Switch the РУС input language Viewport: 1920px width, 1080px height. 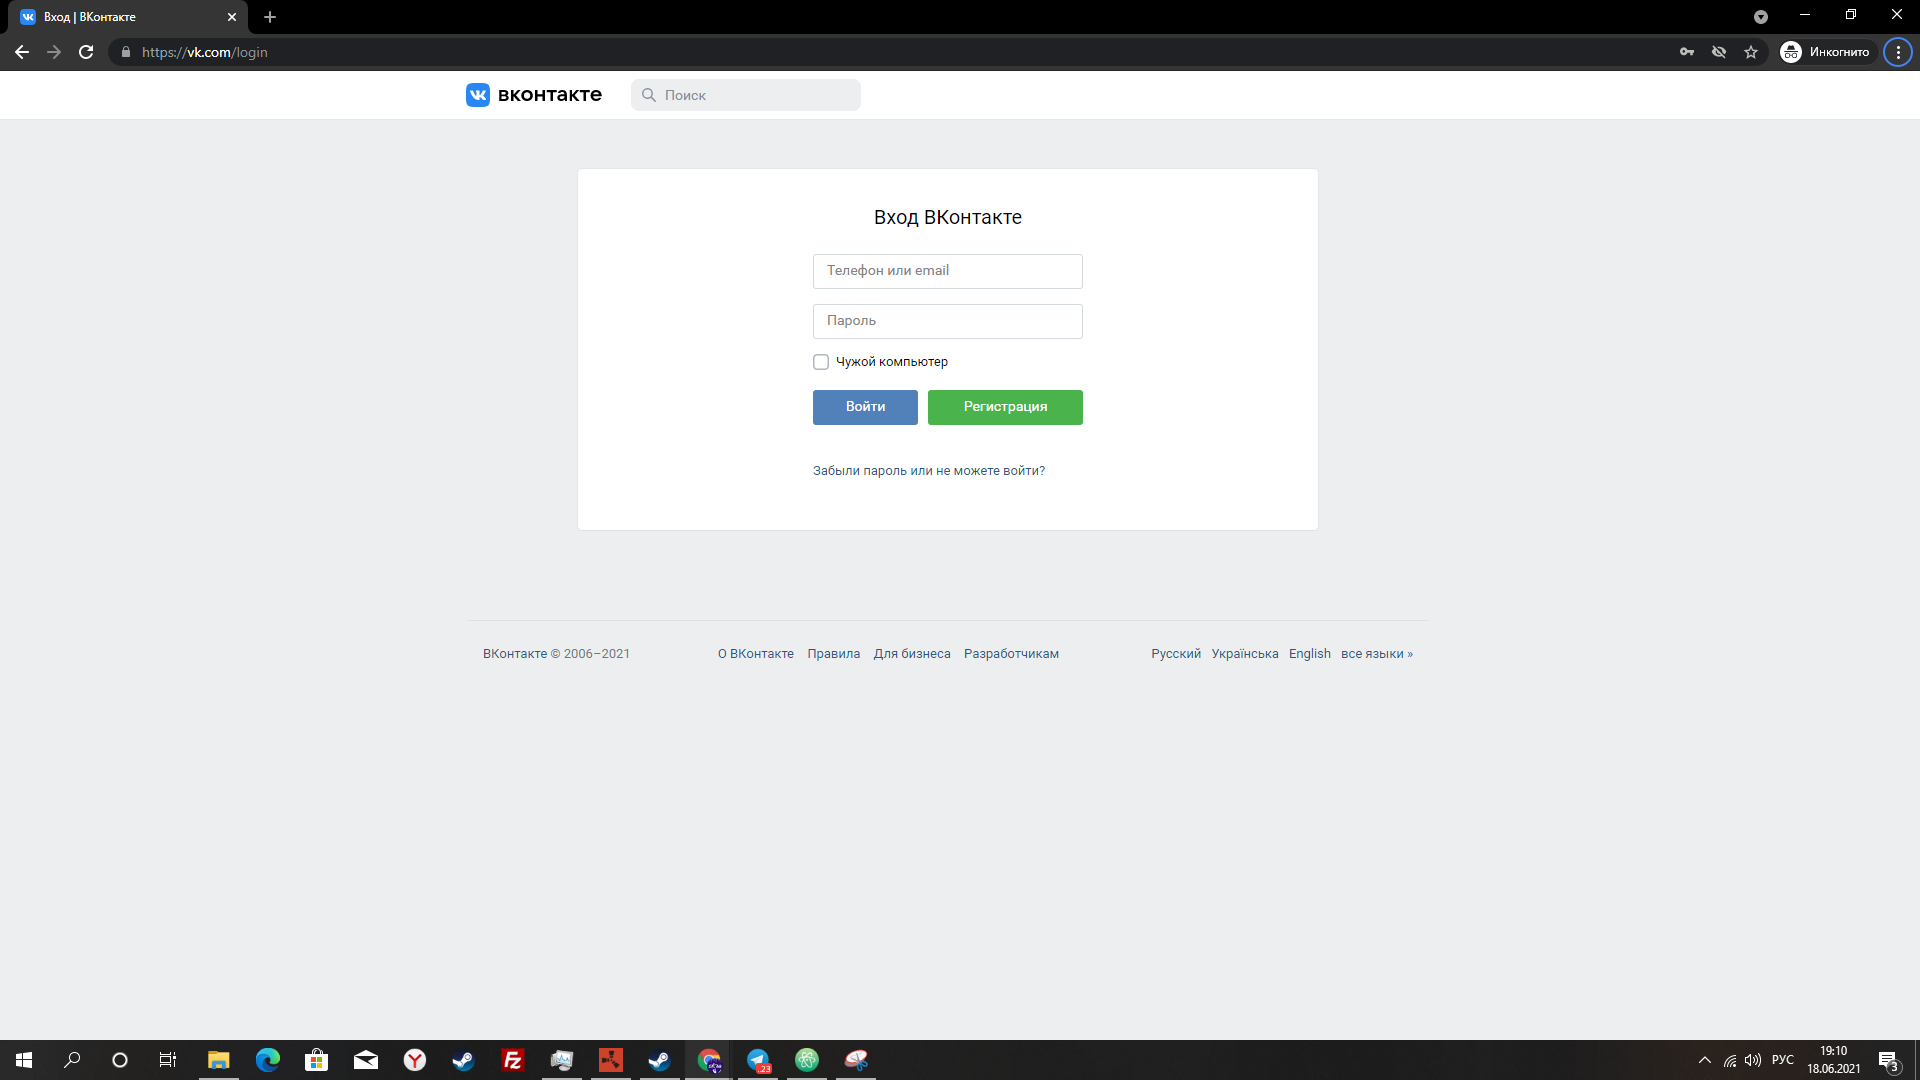click(1783, 1060)
